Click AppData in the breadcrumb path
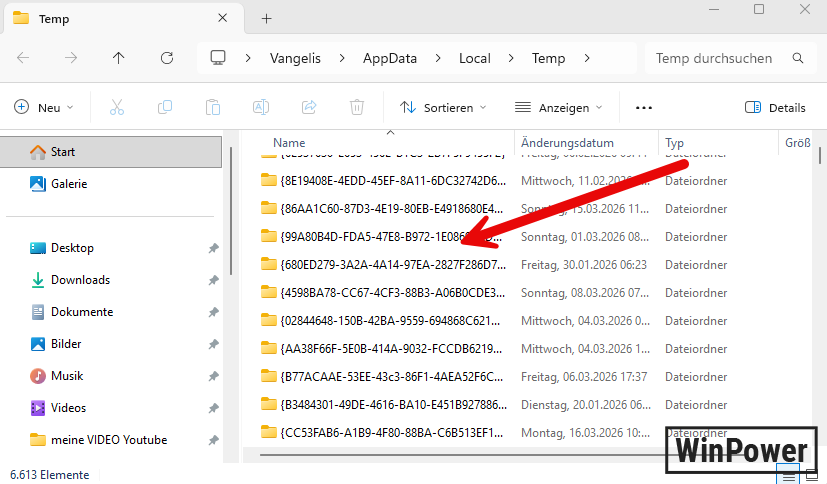Viewport: 827px width, 484px height. click(x=390, y=58)
